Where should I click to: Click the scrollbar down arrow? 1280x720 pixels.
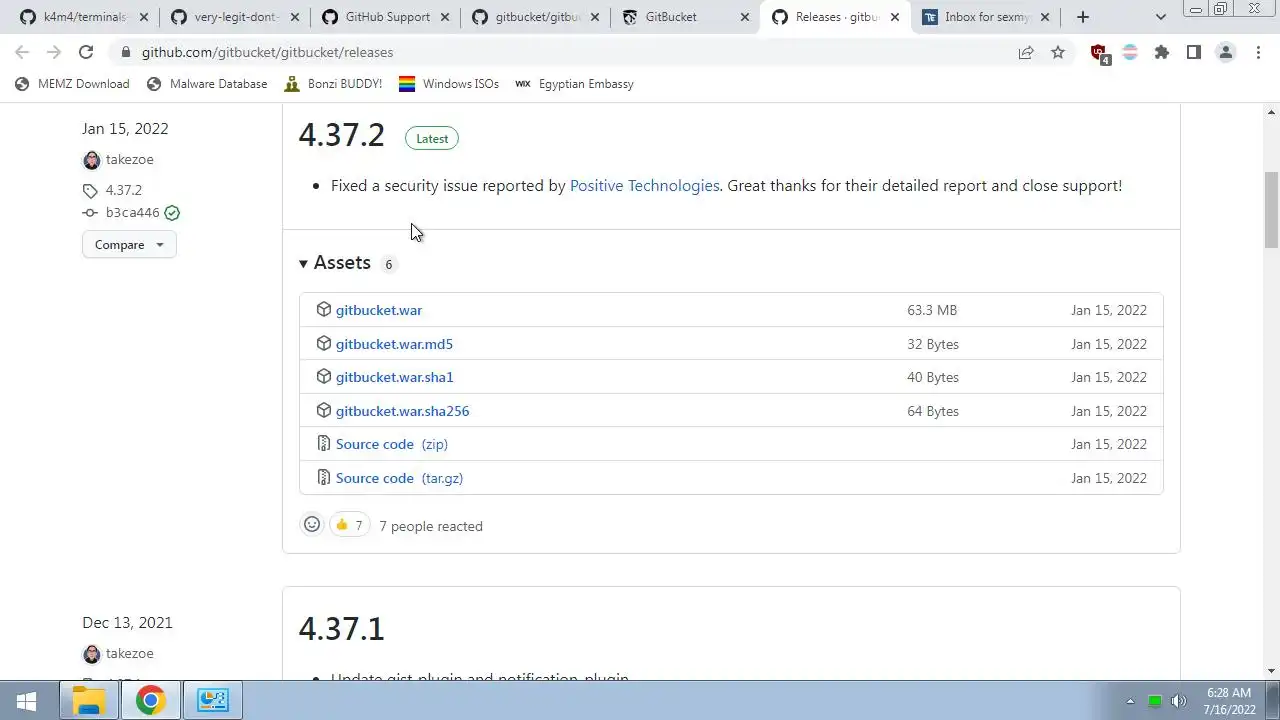click(x=1271, y=671)
